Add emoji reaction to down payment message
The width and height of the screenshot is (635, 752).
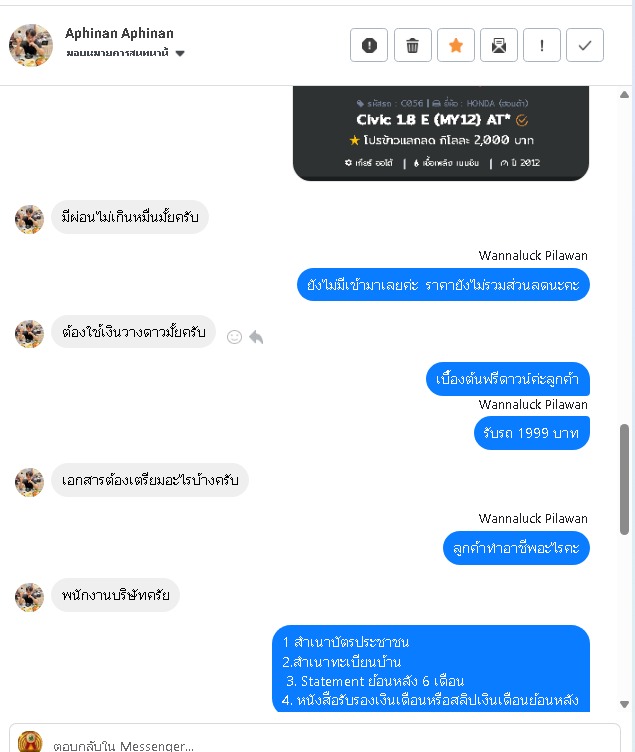click(234, 337)
